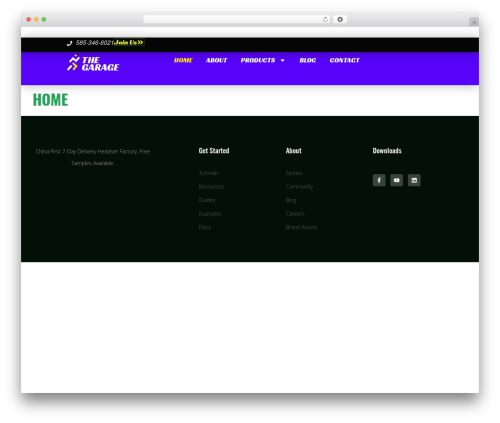Screen dimensions: 500x423
Task: Maximize window with green button
Action: point(44,19)
